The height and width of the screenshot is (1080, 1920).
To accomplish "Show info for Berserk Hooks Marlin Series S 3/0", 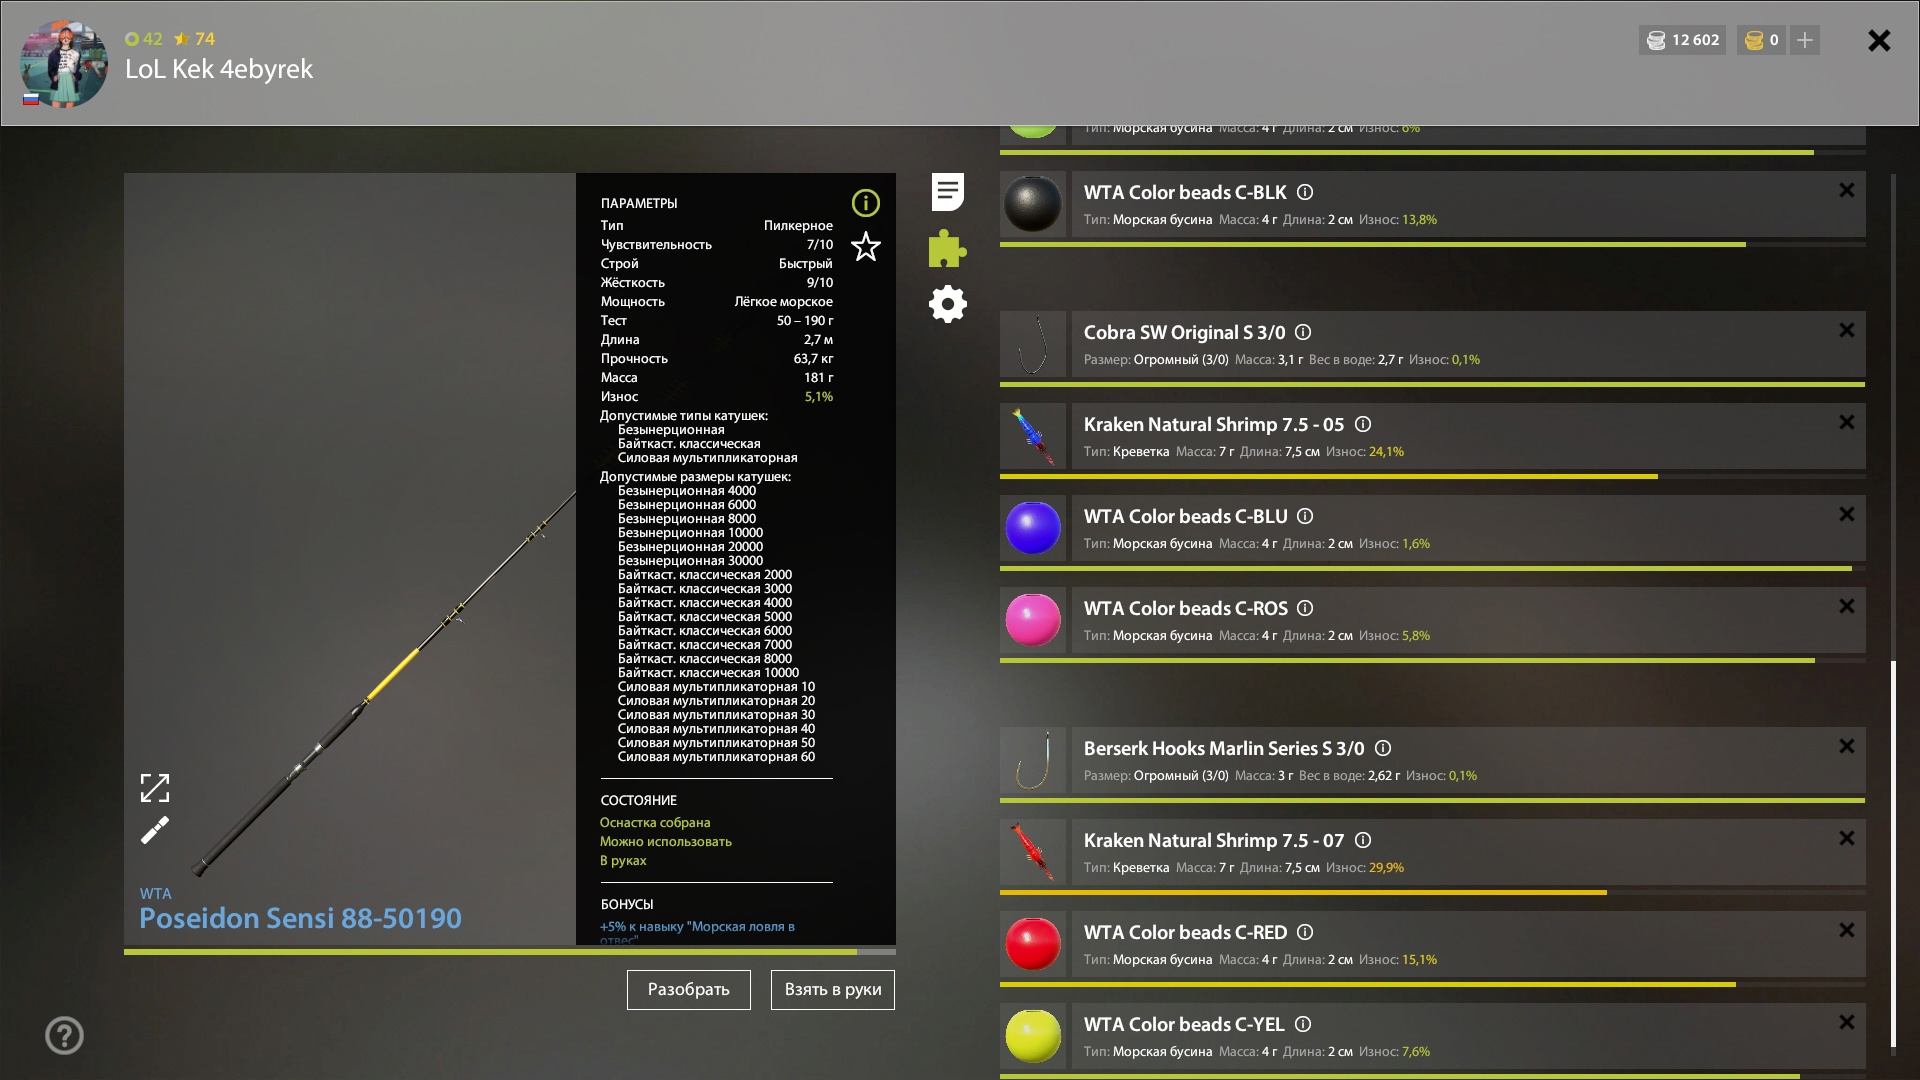I will coord(1383,748).
